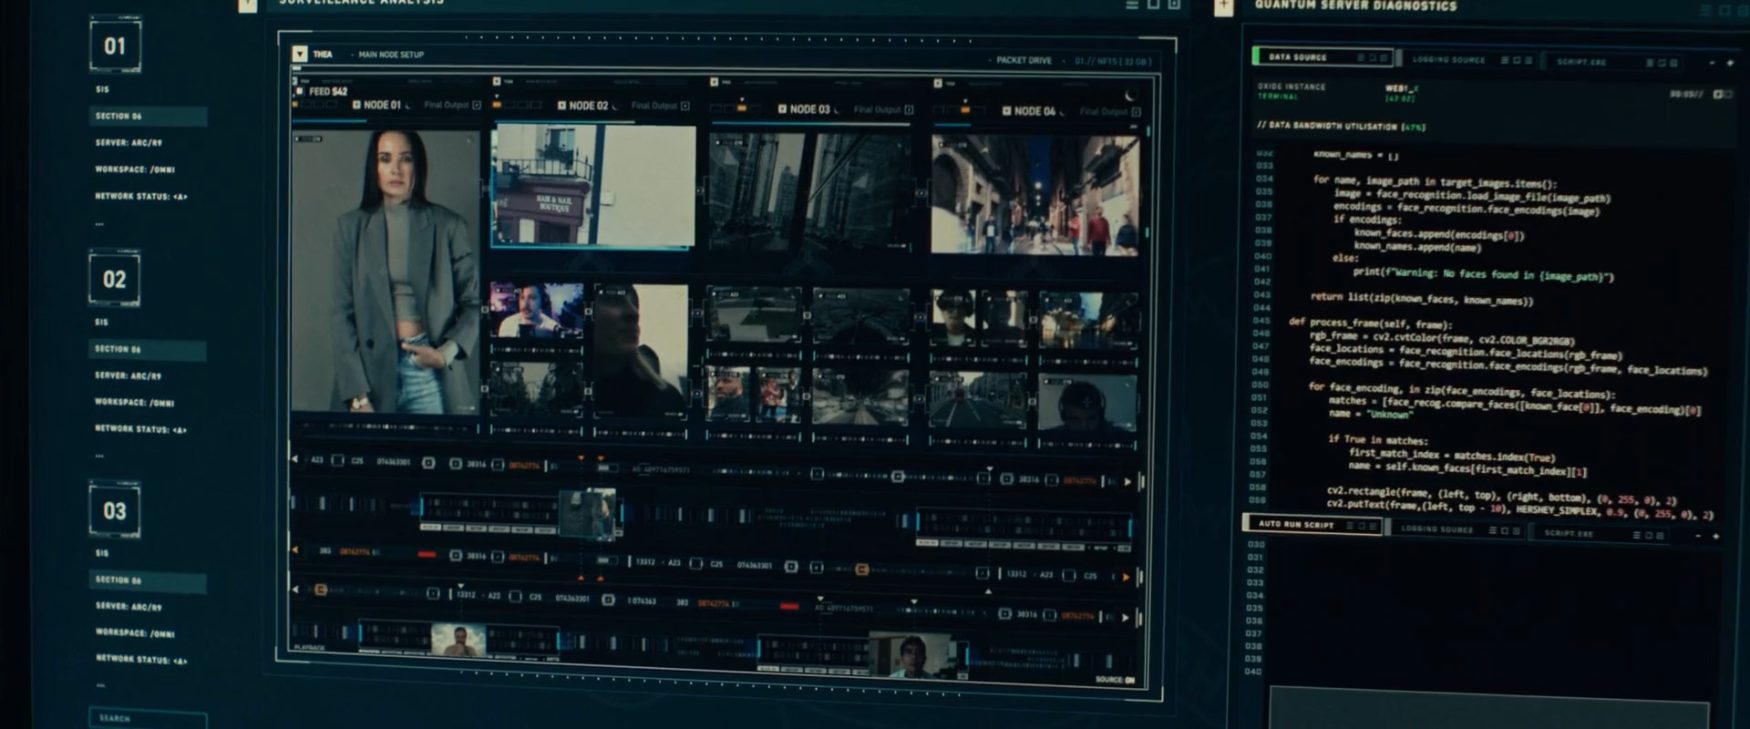The width and height of the screenshot is (1750, 729).
Task: Open the woman in gray blazer feed
Action: [x=387, y=270]
